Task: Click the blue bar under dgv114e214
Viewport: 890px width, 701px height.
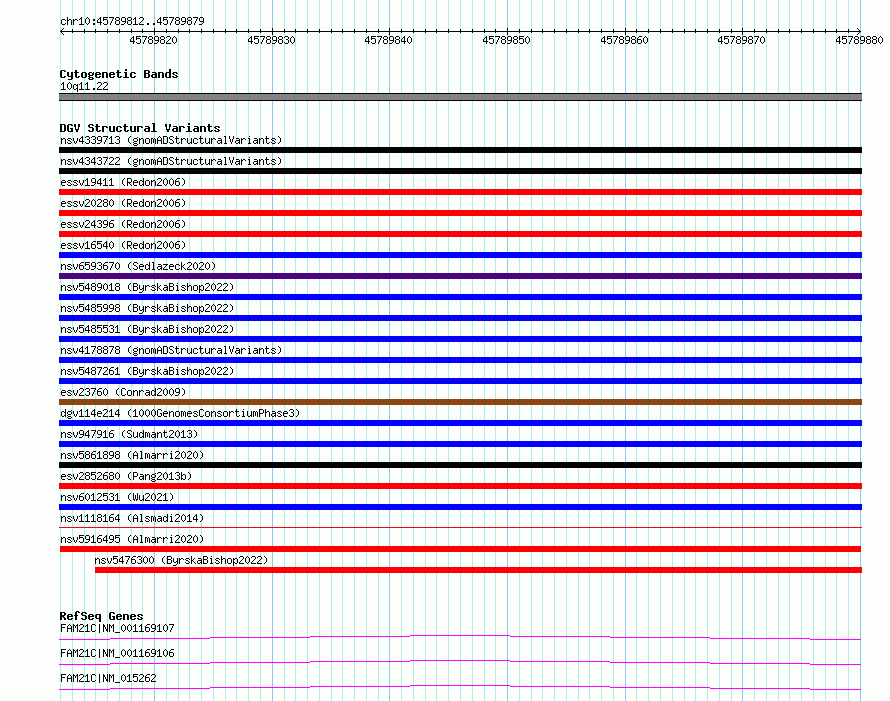Action: [x=460, y=423]
